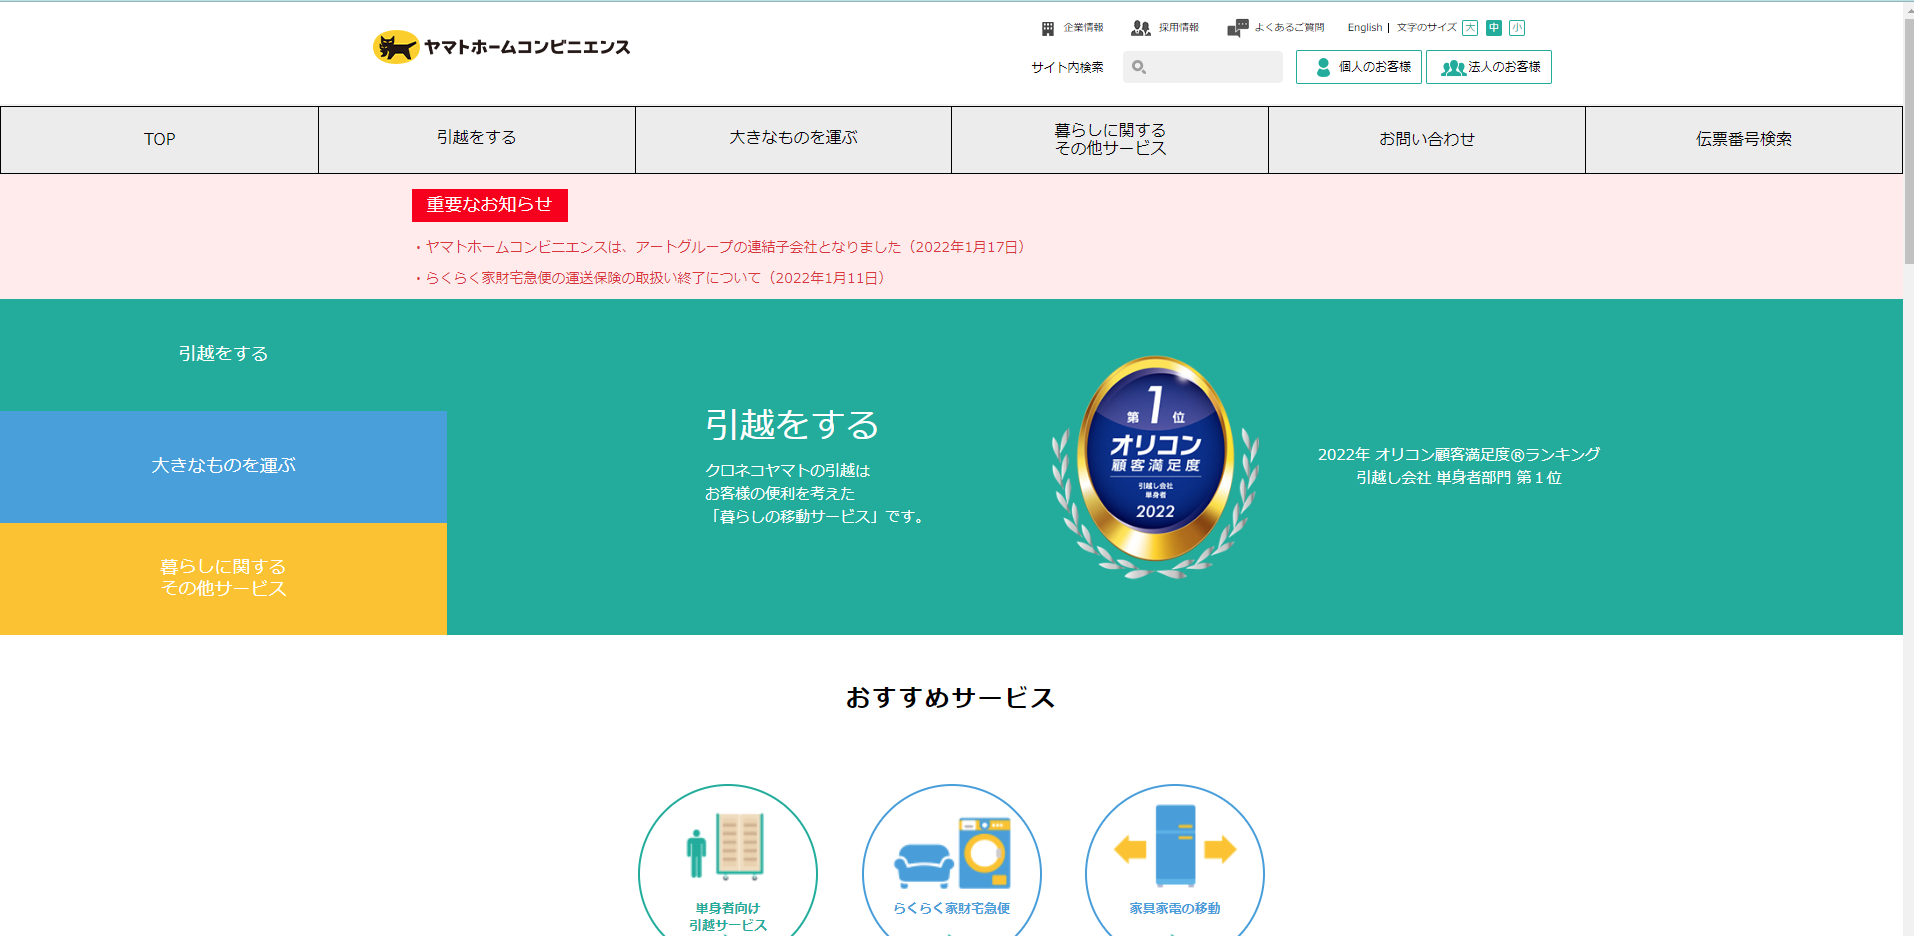Open 暮らしに関するその他サービス navigation menu
Screen dimensions: 1914x936
click(x=1110, y=139)
